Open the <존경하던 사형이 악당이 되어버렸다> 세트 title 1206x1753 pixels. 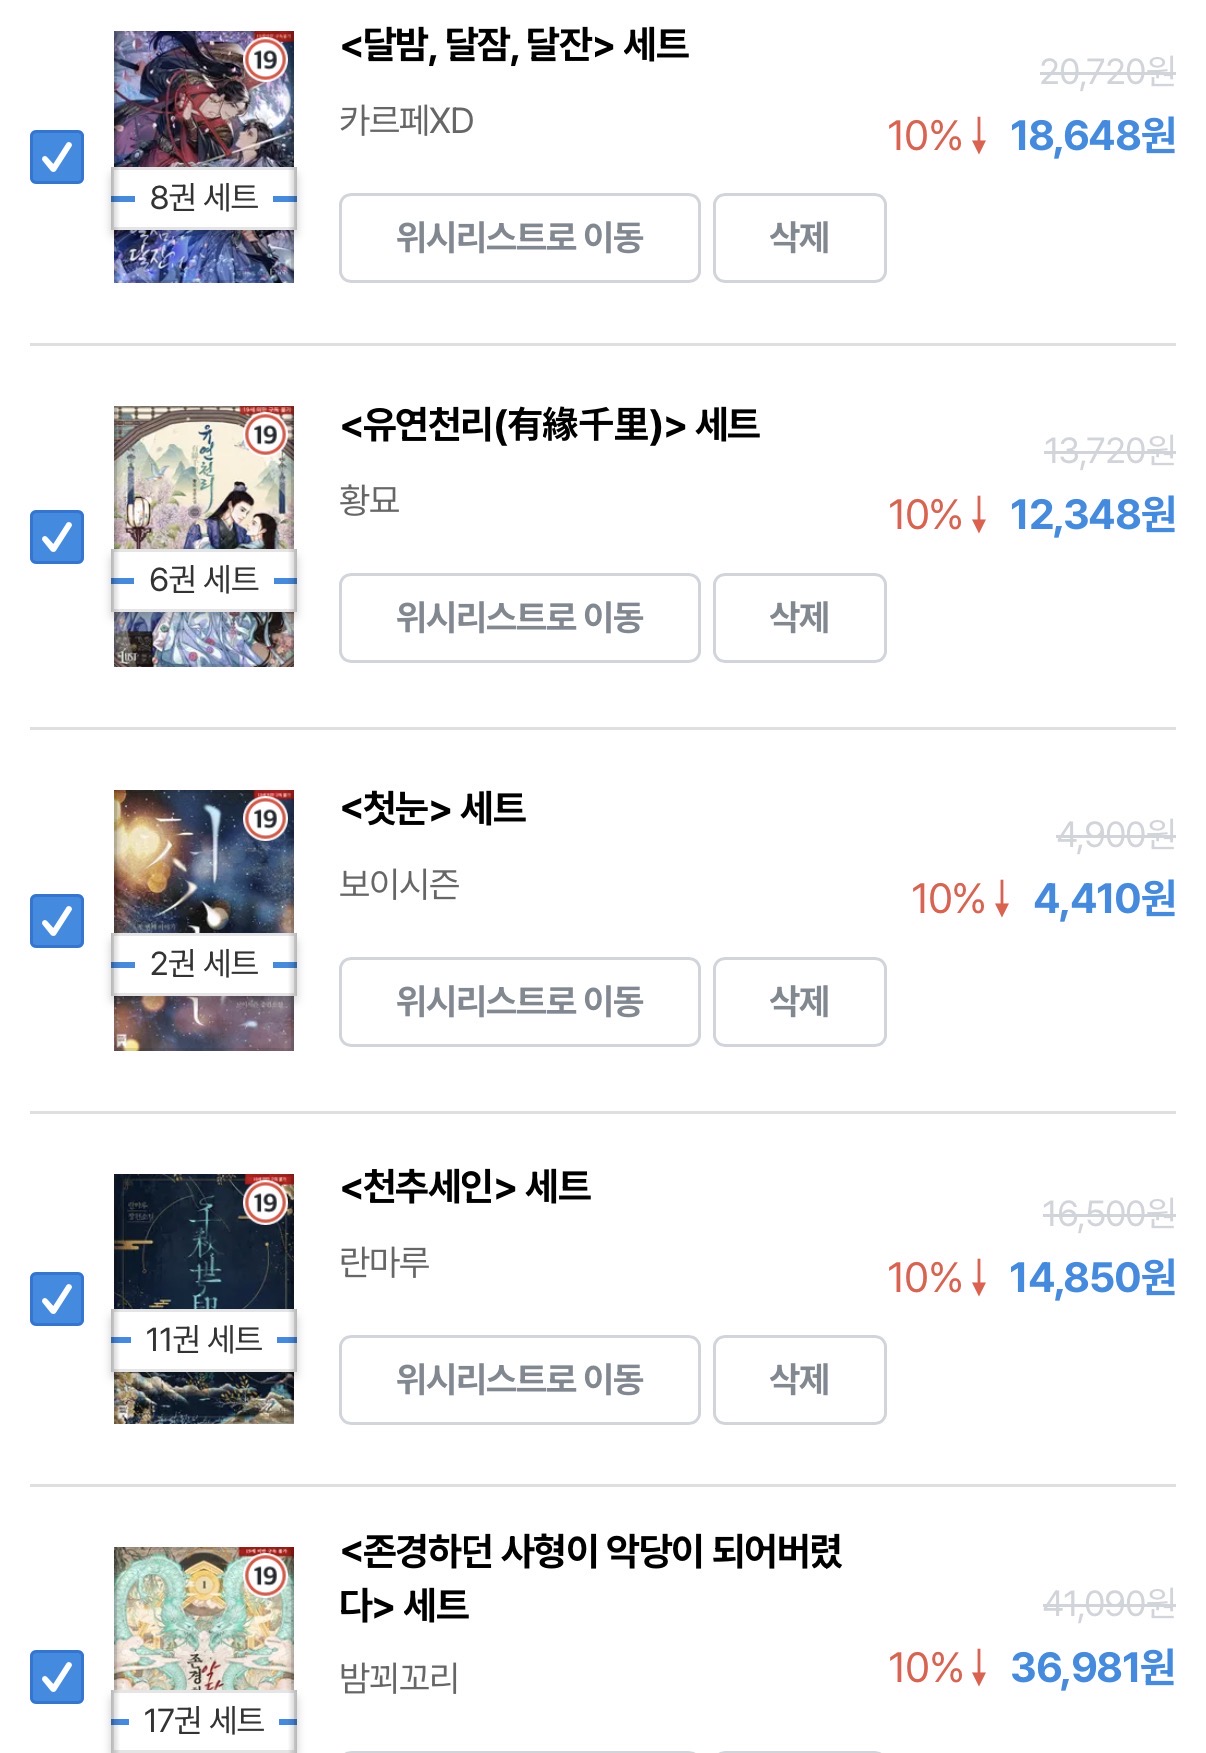(x=590, y=1578)
